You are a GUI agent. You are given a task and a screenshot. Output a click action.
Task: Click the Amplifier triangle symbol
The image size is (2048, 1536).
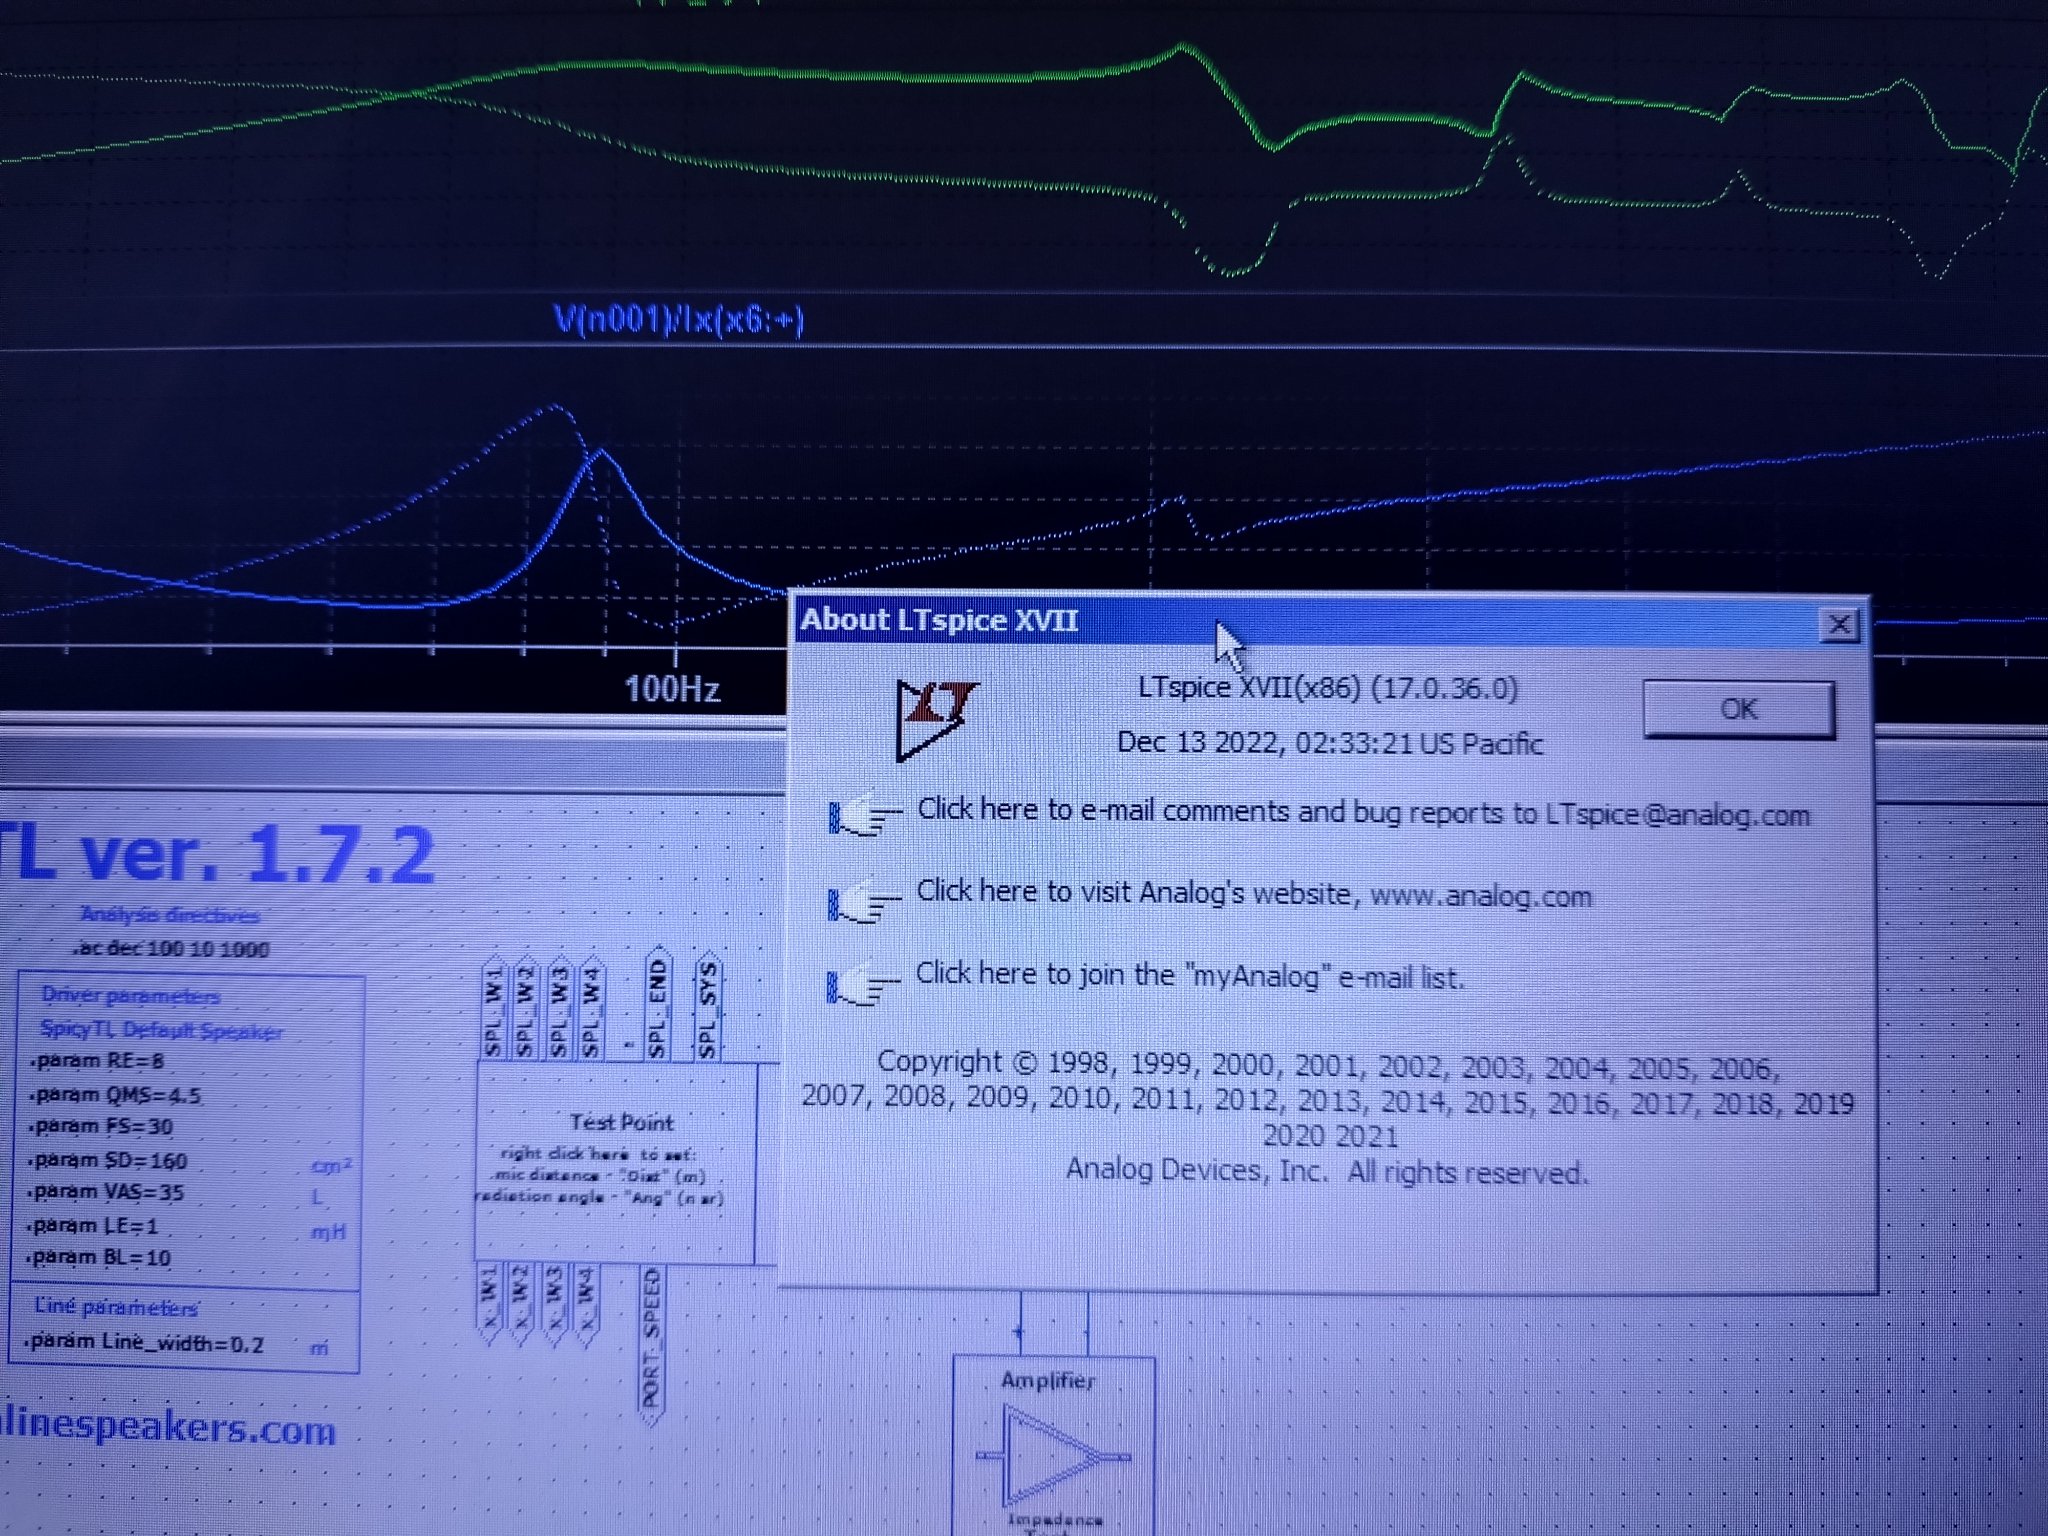[x=1054, y=1457]
